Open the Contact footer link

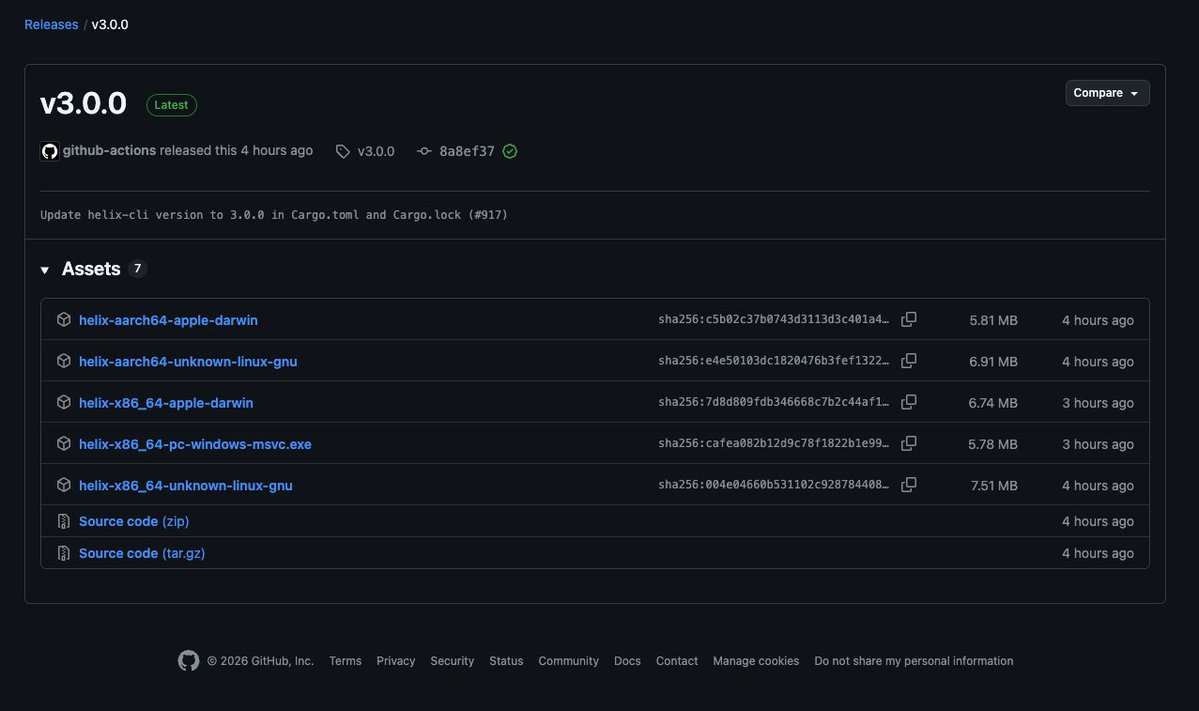[x=677, y=661]
